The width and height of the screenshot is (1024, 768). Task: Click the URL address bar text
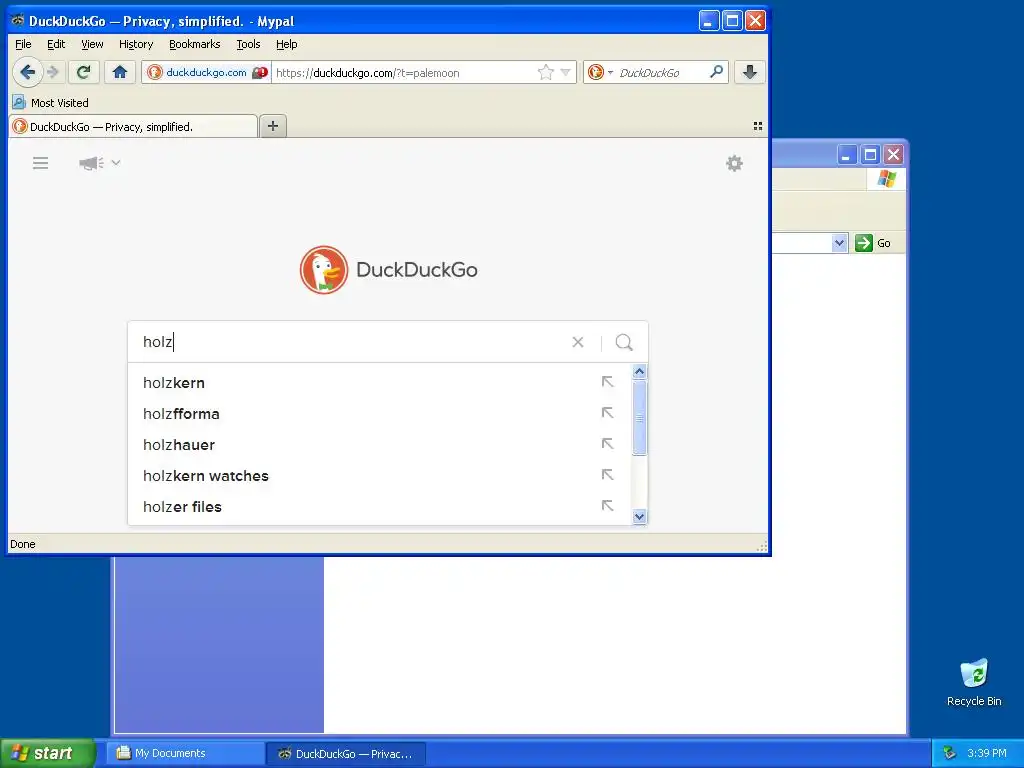pos(368,72)
